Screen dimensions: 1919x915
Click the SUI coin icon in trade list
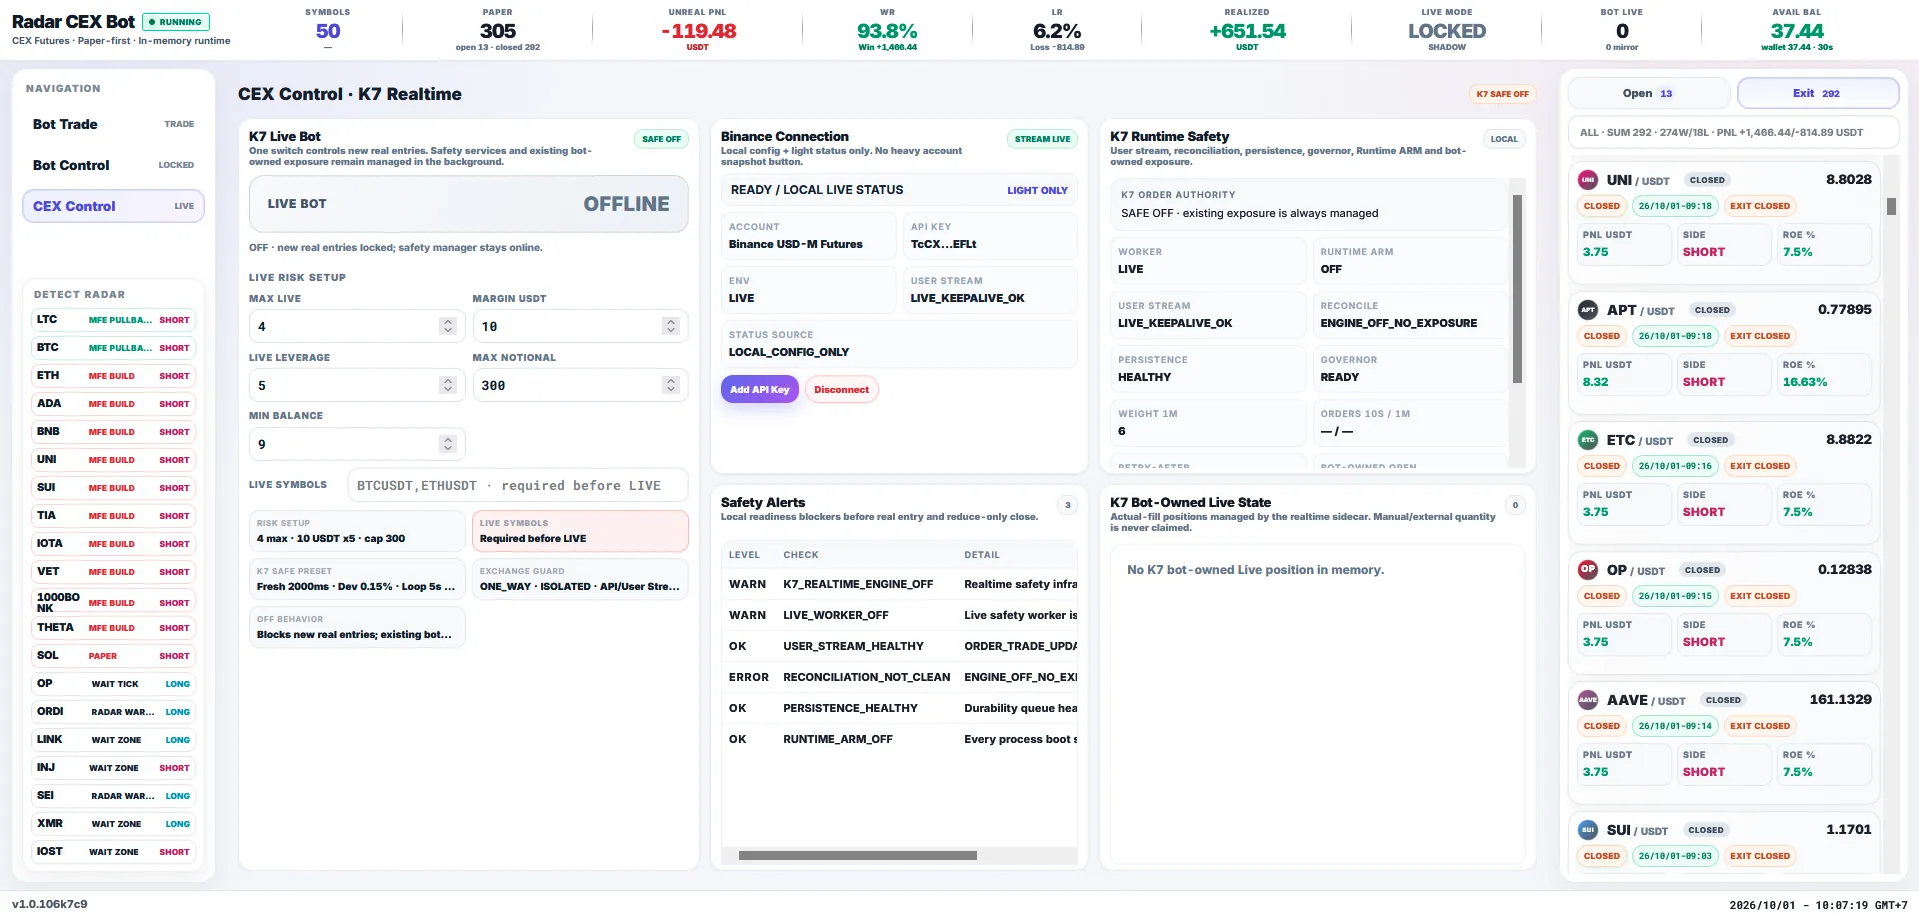pos(1588,830)
